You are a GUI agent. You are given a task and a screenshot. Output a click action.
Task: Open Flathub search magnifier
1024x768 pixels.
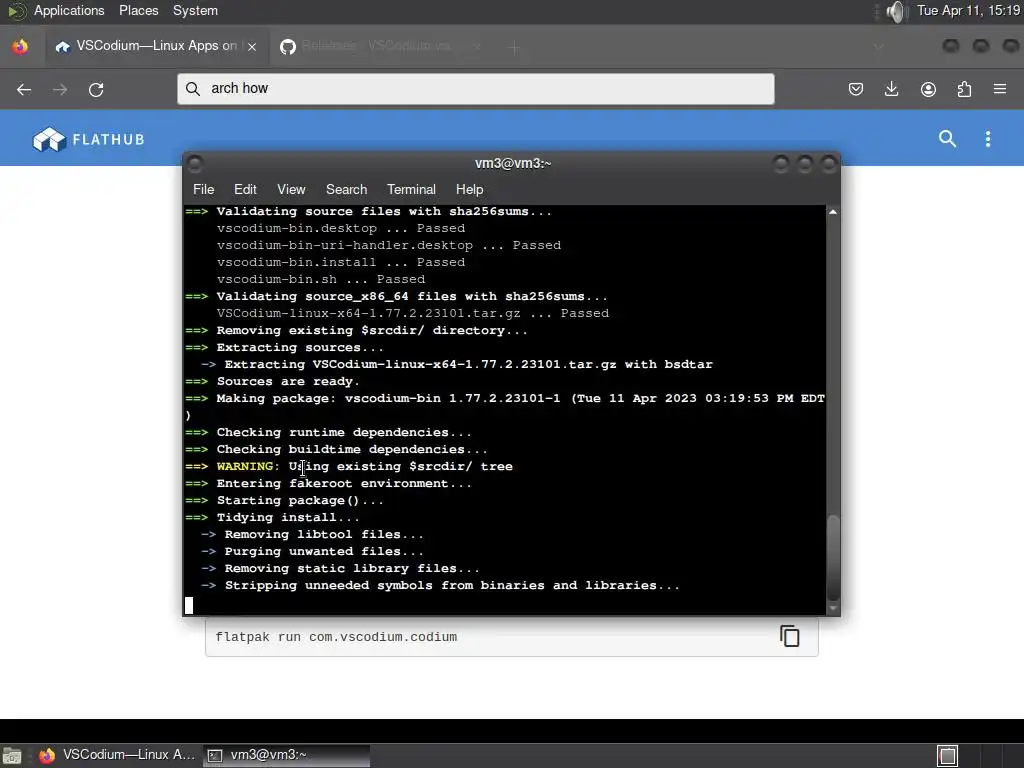coord(948,138)
